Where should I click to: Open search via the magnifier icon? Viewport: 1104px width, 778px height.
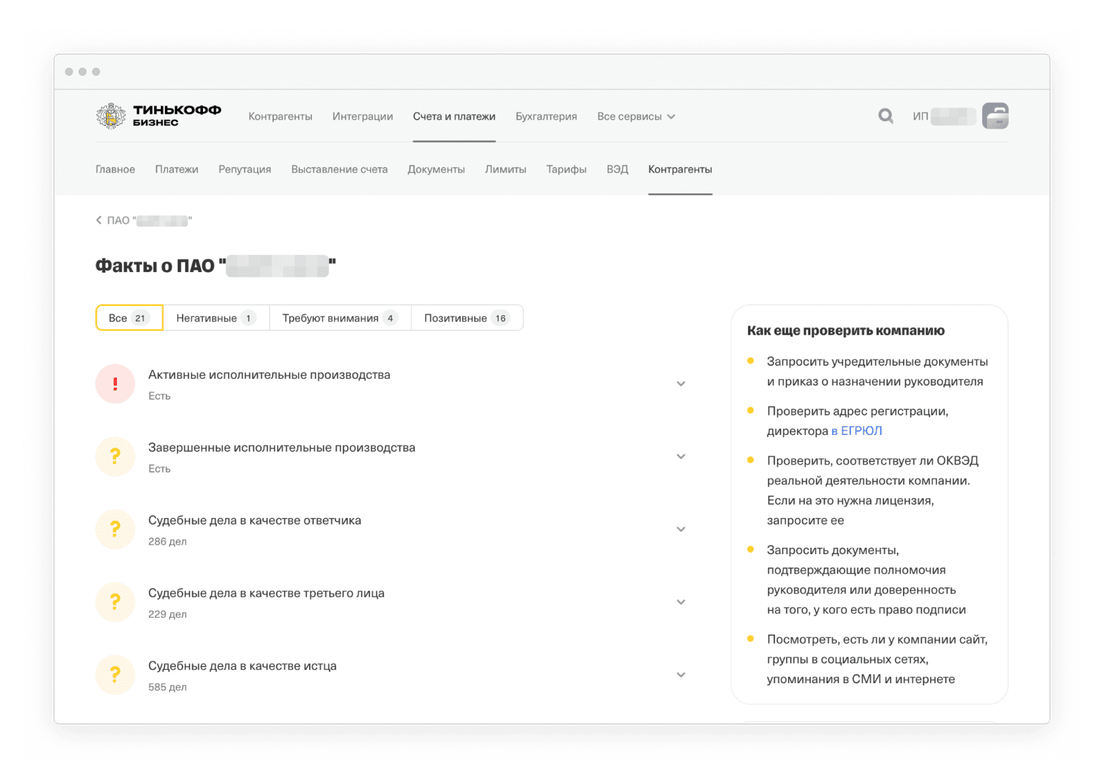click(x=886, y=116)
